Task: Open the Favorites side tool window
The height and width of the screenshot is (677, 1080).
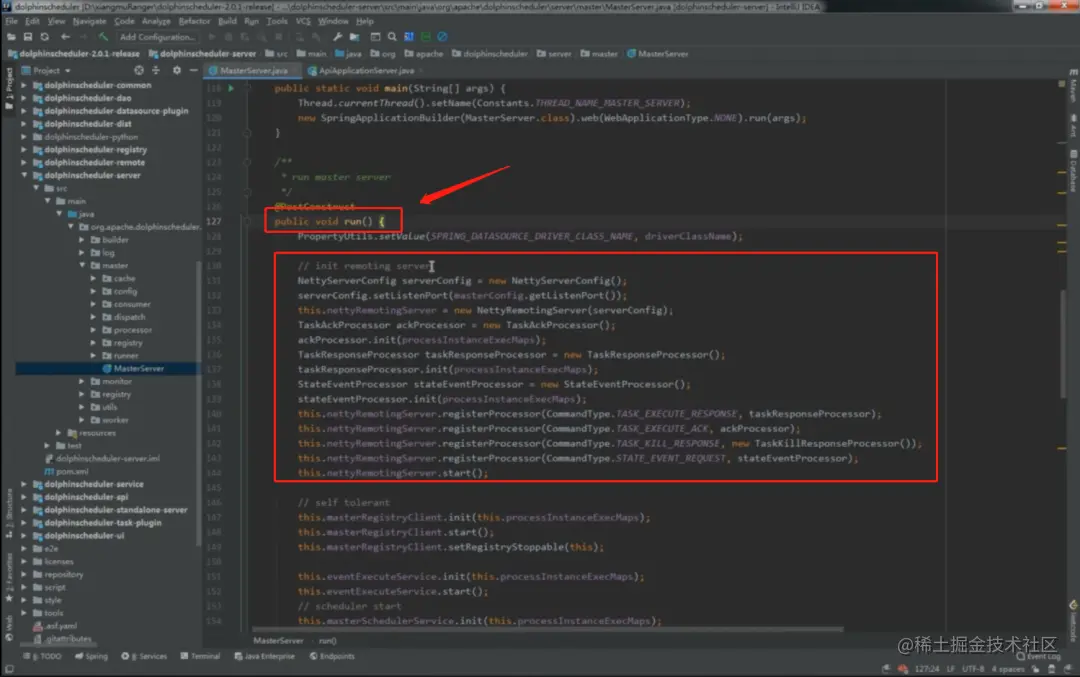Action: [x=9, y=577]
